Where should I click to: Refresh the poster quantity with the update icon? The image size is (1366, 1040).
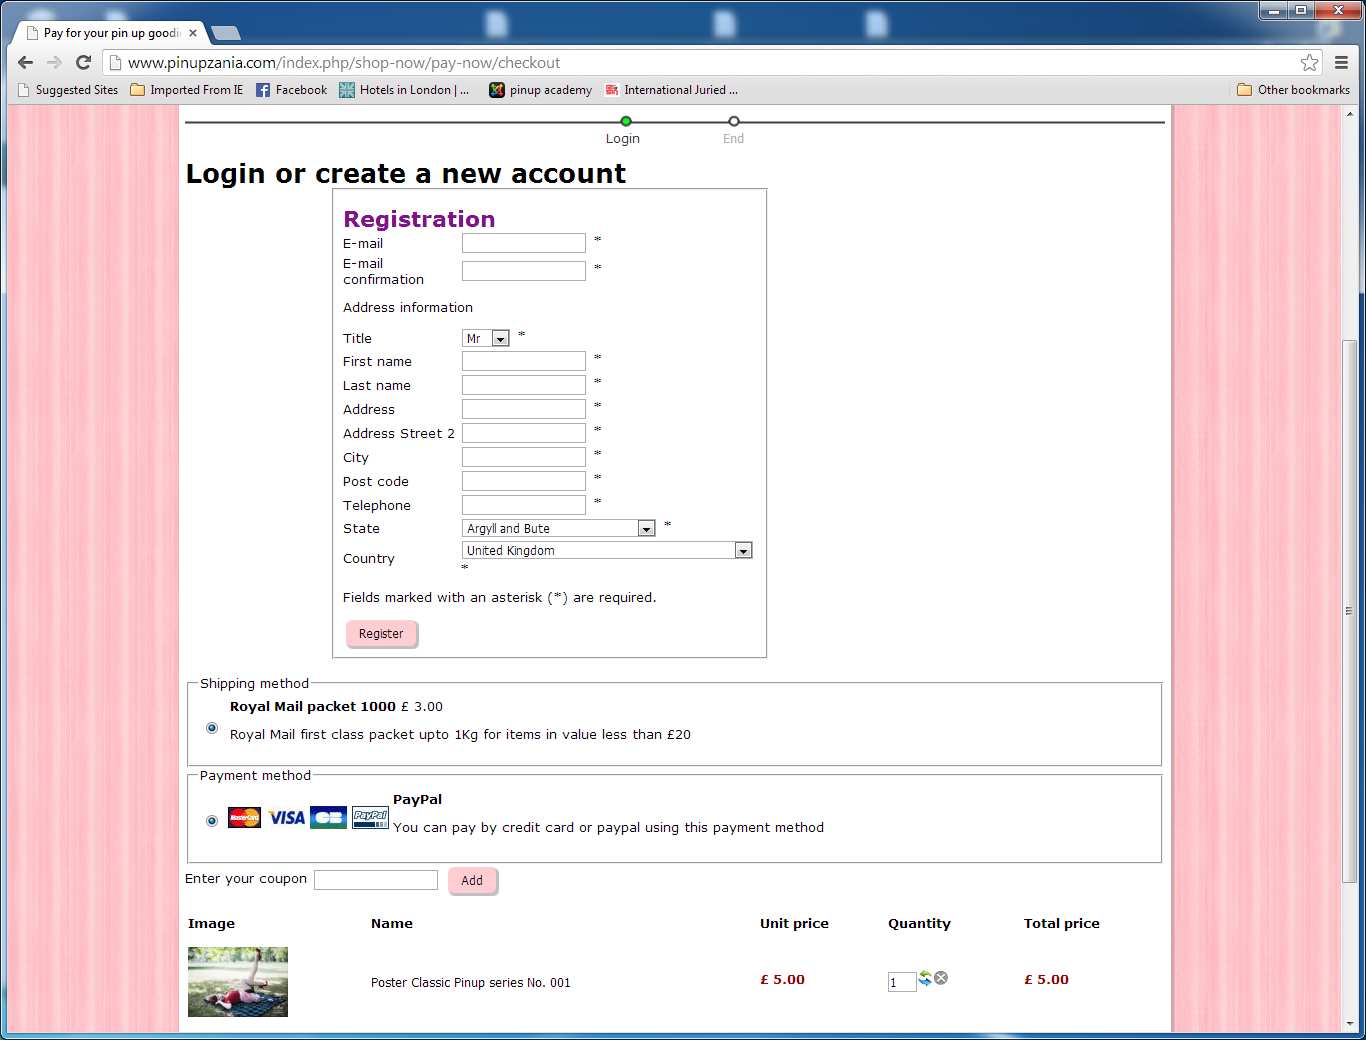tap(925, 978)
